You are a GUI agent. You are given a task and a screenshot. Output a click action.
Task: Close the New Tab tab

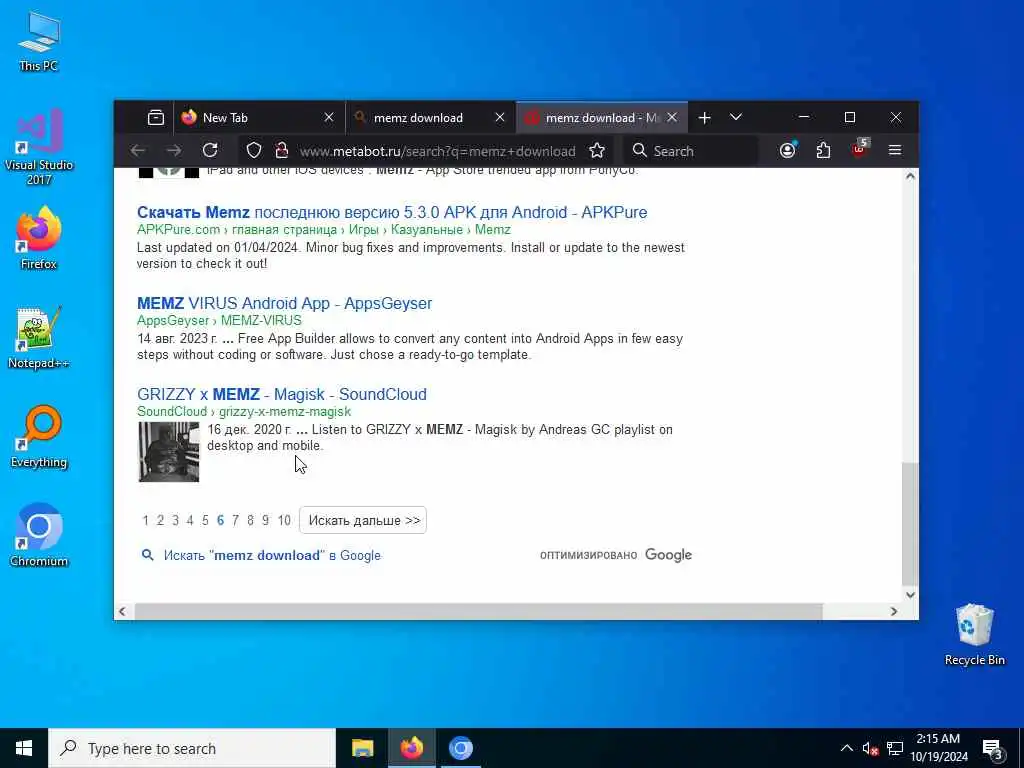329,118
